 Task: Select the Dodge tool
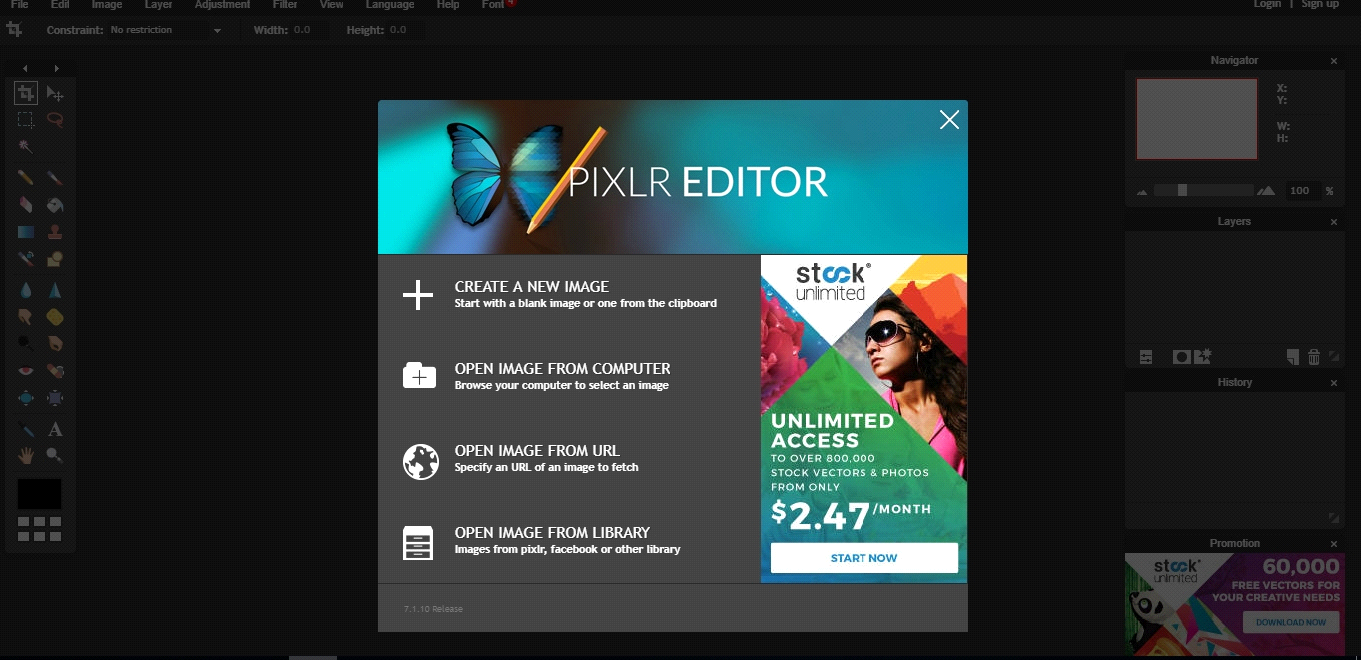coord(26,343)
